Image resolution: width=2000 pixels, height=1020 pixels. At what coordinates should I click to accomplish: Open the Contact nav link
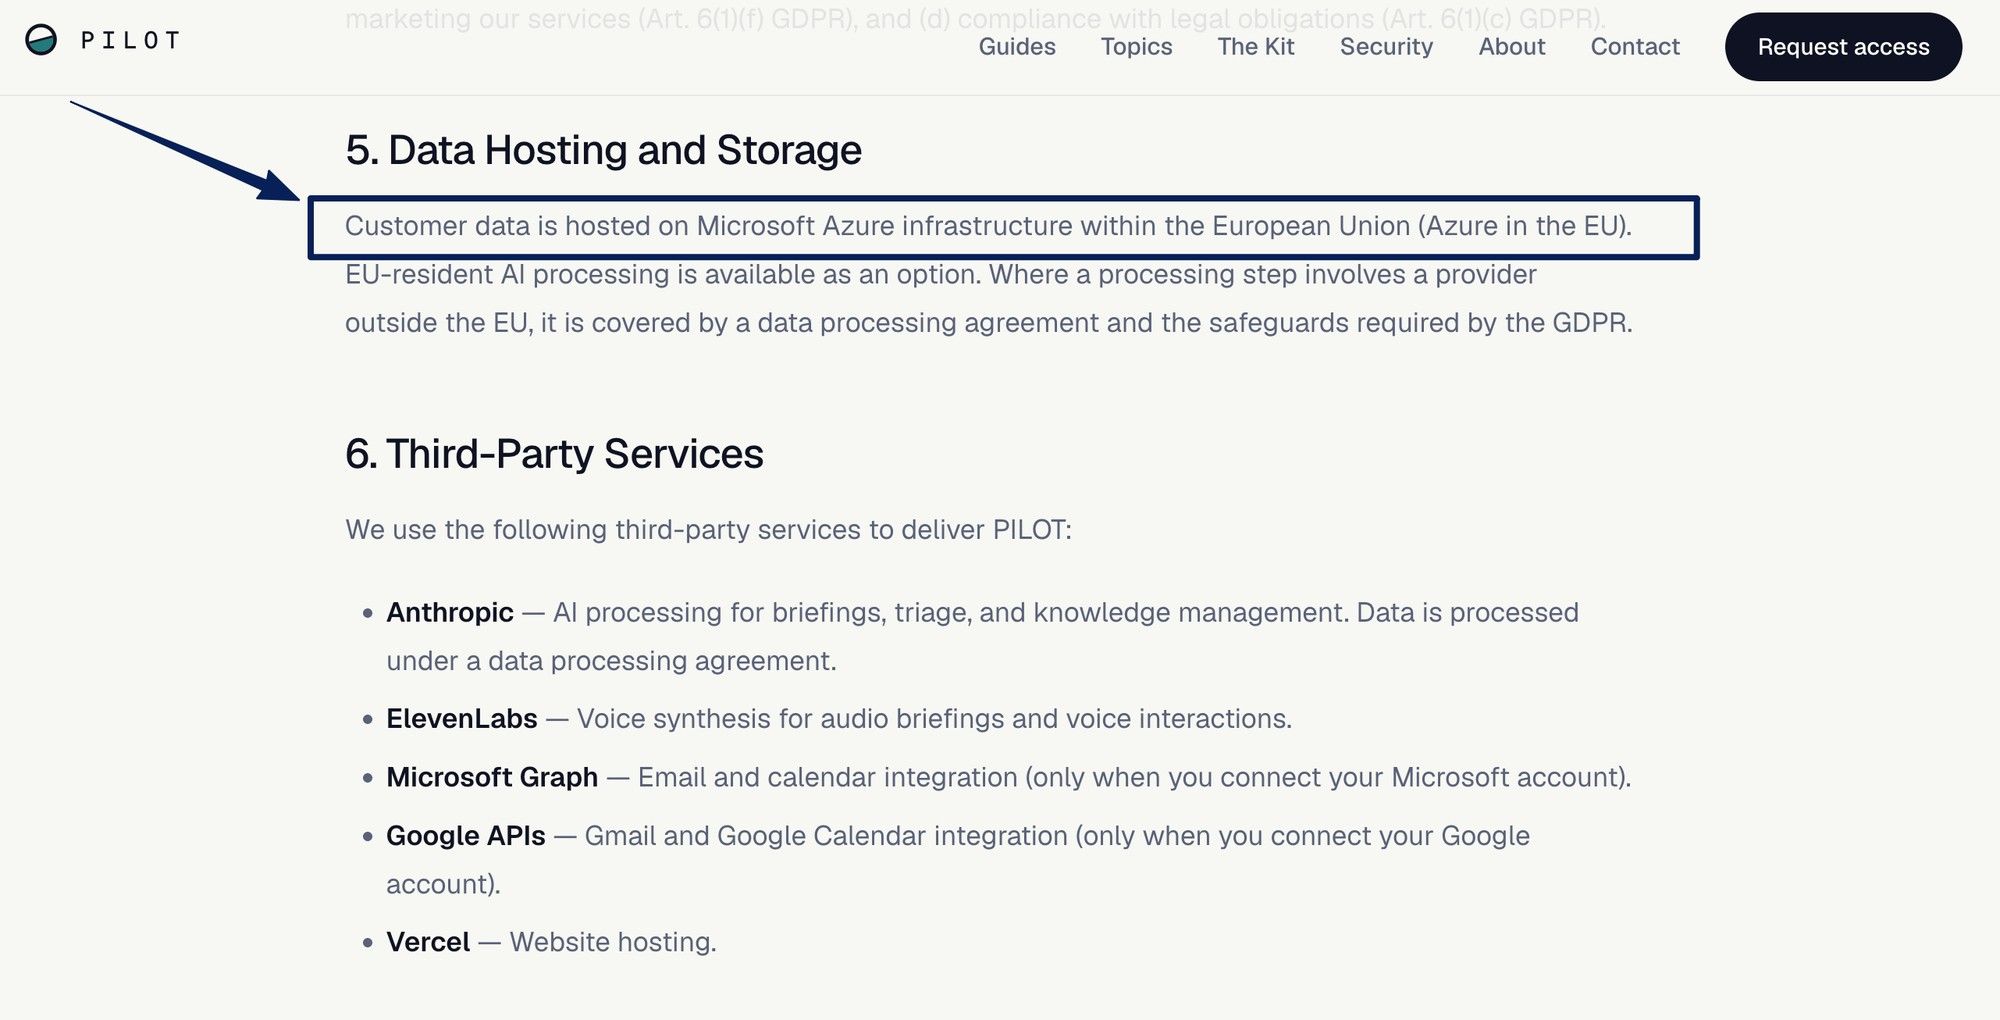[x=1635, y=47]
